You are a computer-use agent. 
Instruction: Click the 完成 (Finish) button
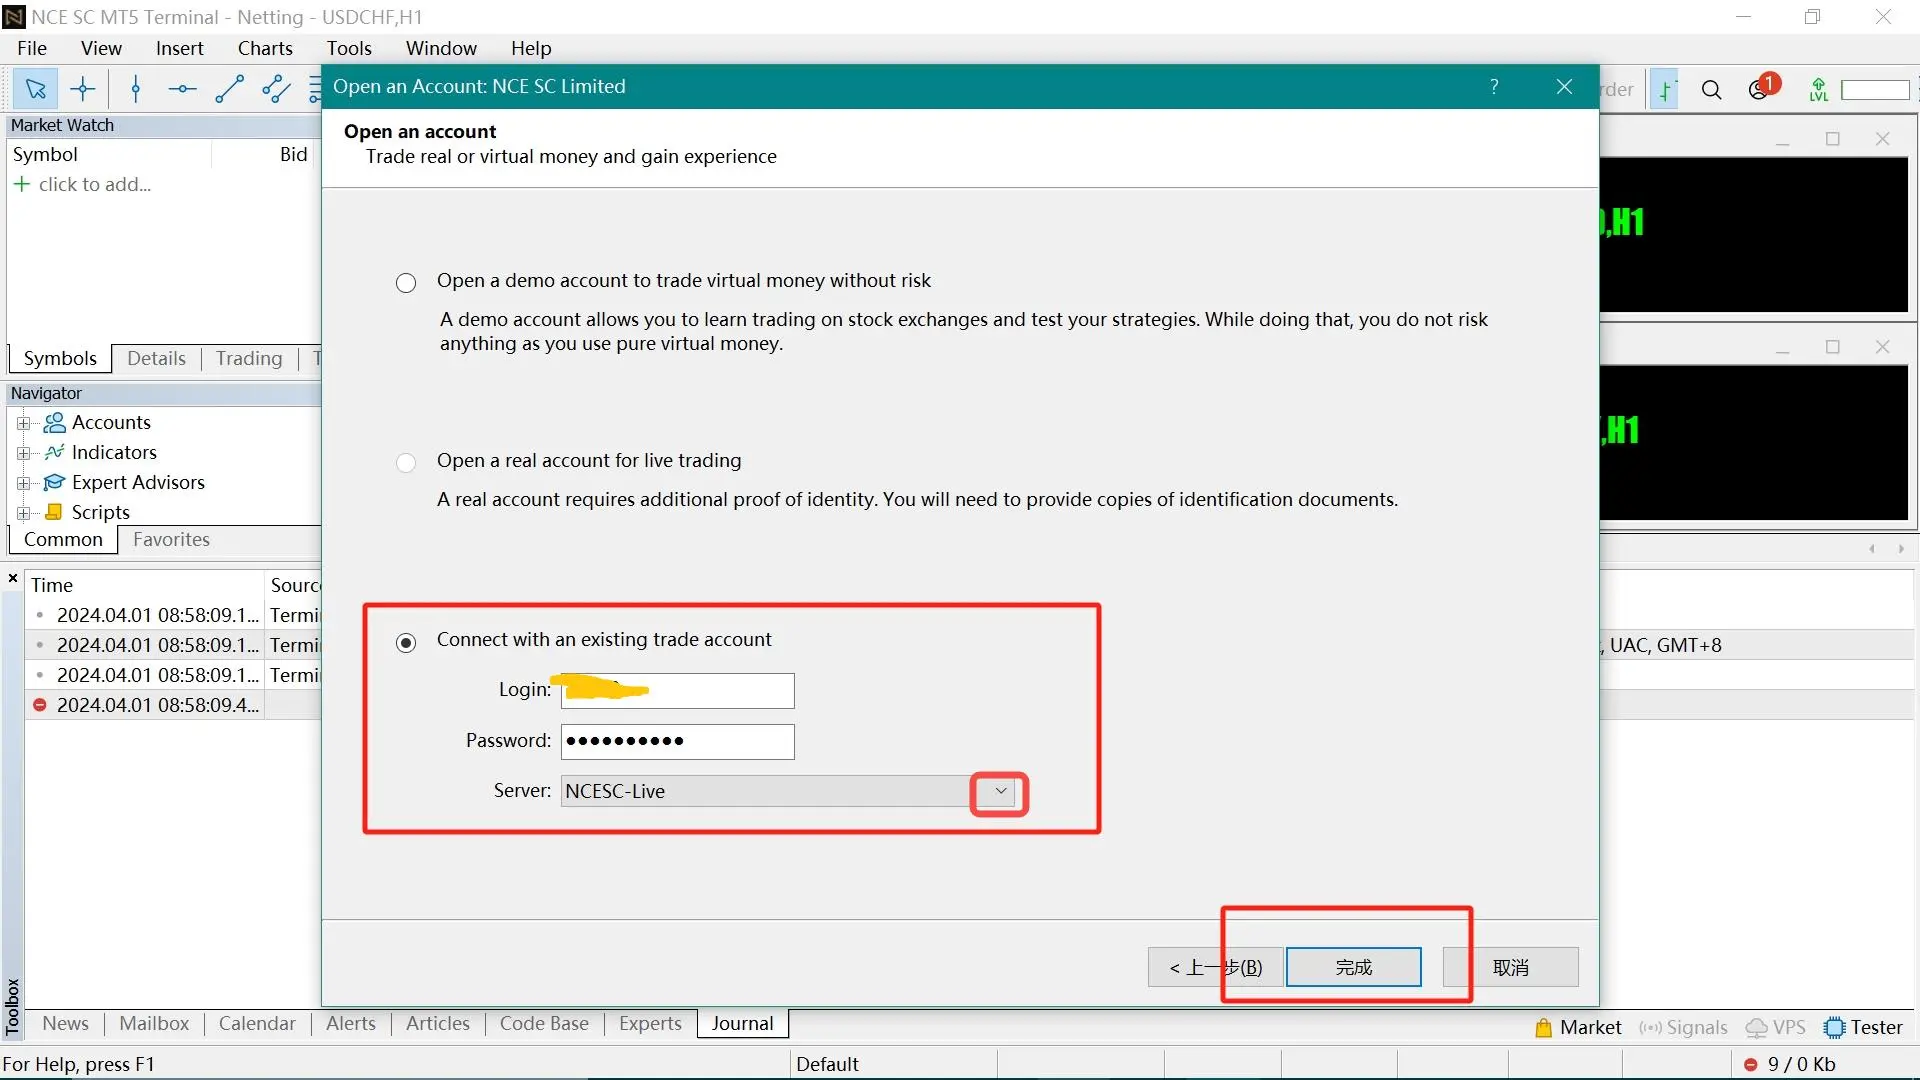tap(1353, 968)
